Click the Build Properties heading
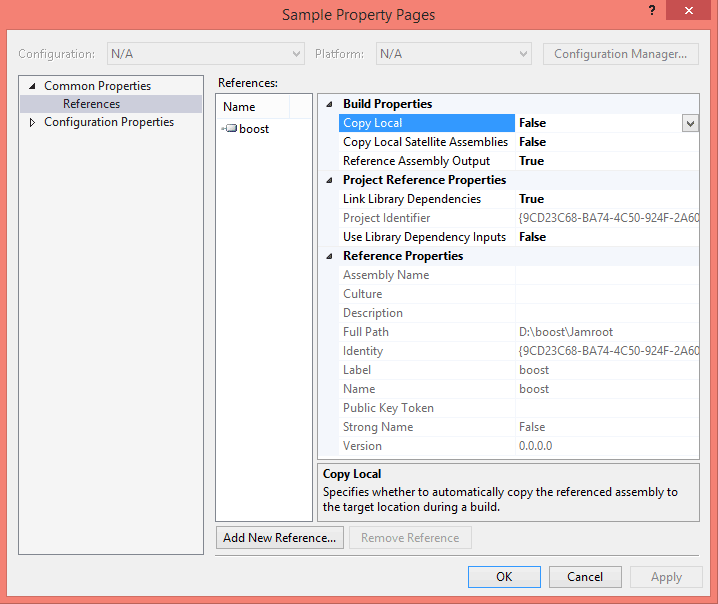Viewport: 718px width, 604px height. tap(387, 104)
